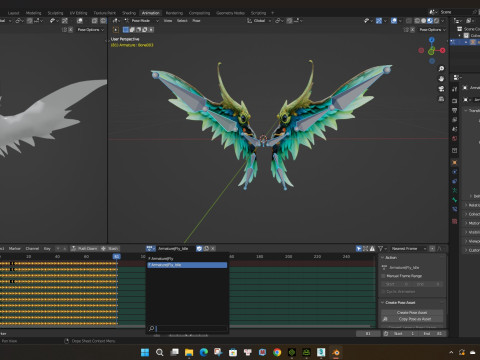Click the zoom magnifier viewport gizmo
480x360 pixels.
coord(441,69)
